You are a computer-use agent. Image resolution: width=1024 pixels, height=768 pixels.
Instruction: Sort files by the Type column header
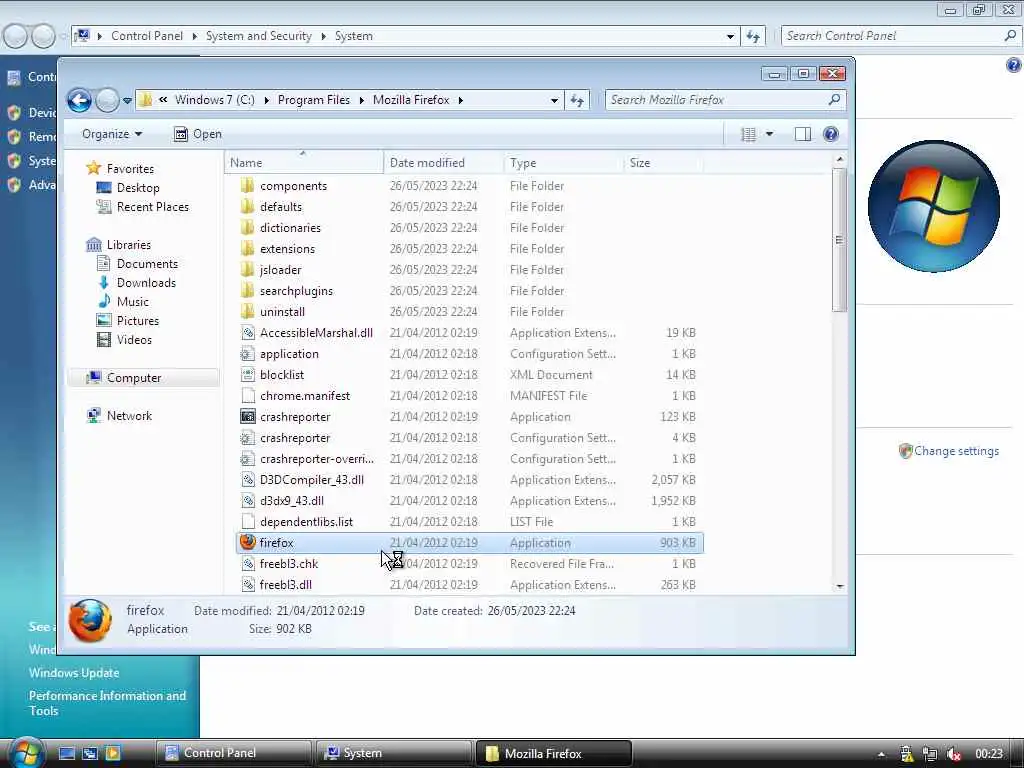pyautogui.click(x=564, y=163)
